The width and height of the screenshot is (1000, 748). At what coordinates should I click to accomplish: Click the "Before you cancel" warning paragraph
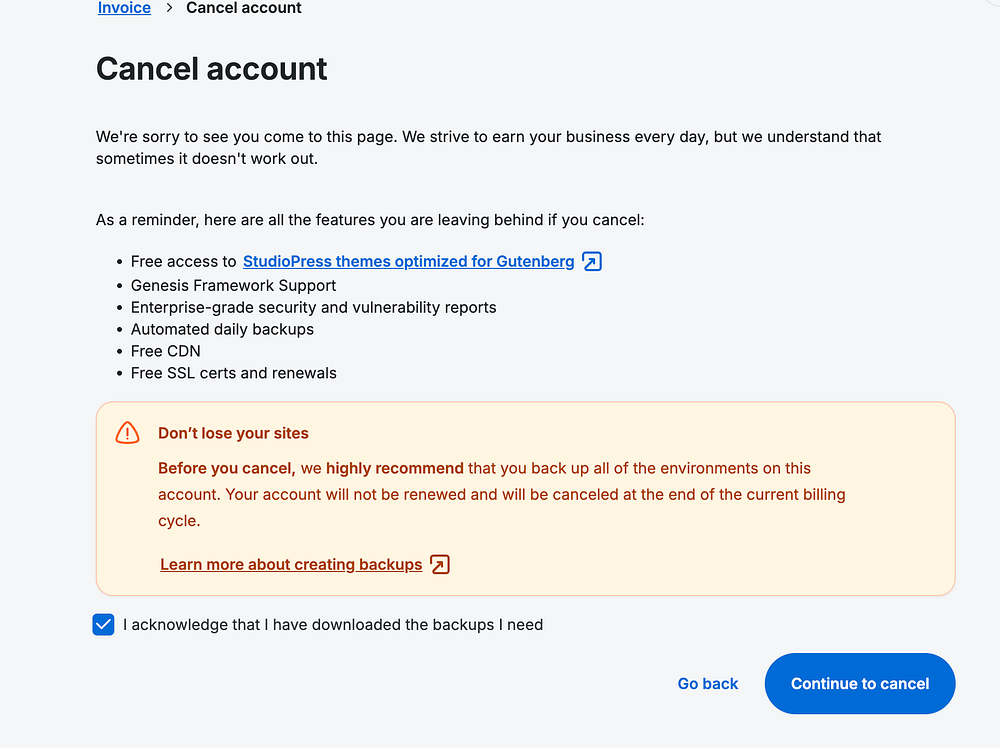click(x=500, y=494)
